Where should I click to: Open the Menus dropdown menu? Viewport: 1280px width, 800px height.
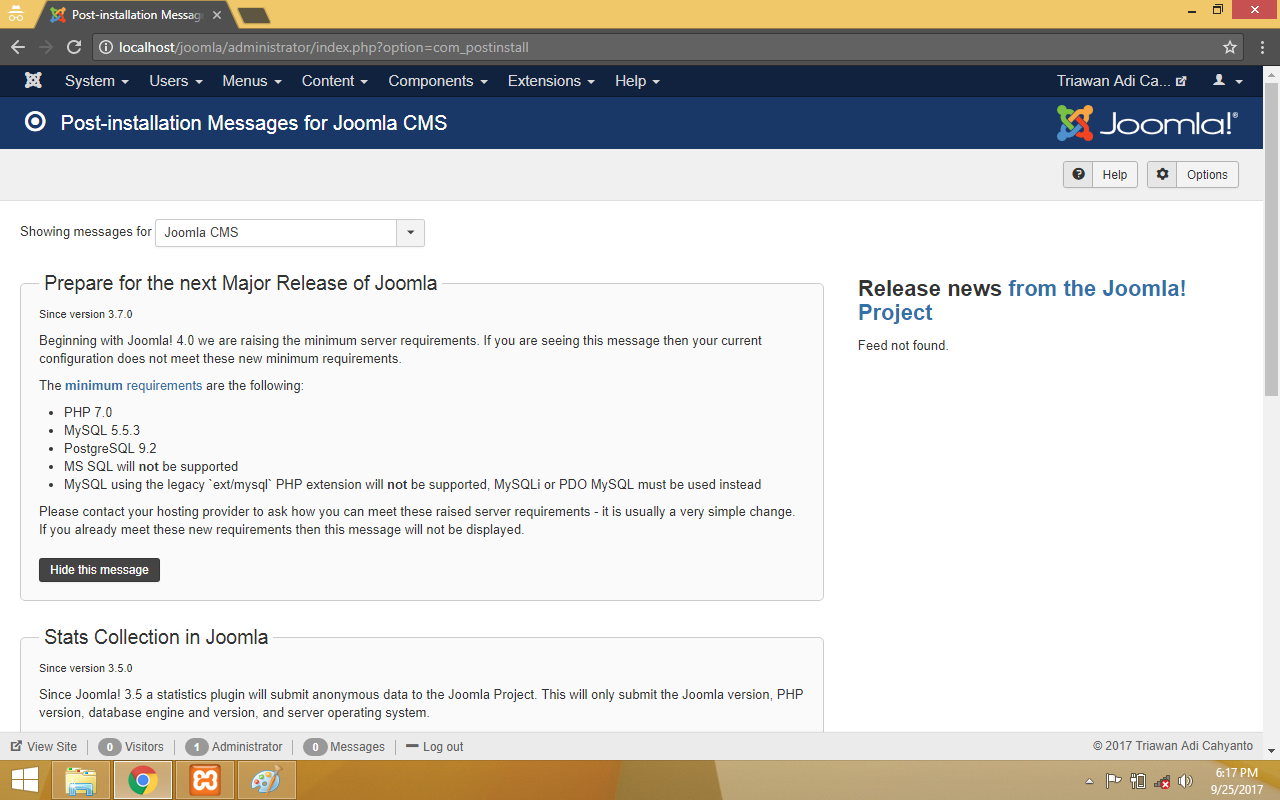[252, 81]
